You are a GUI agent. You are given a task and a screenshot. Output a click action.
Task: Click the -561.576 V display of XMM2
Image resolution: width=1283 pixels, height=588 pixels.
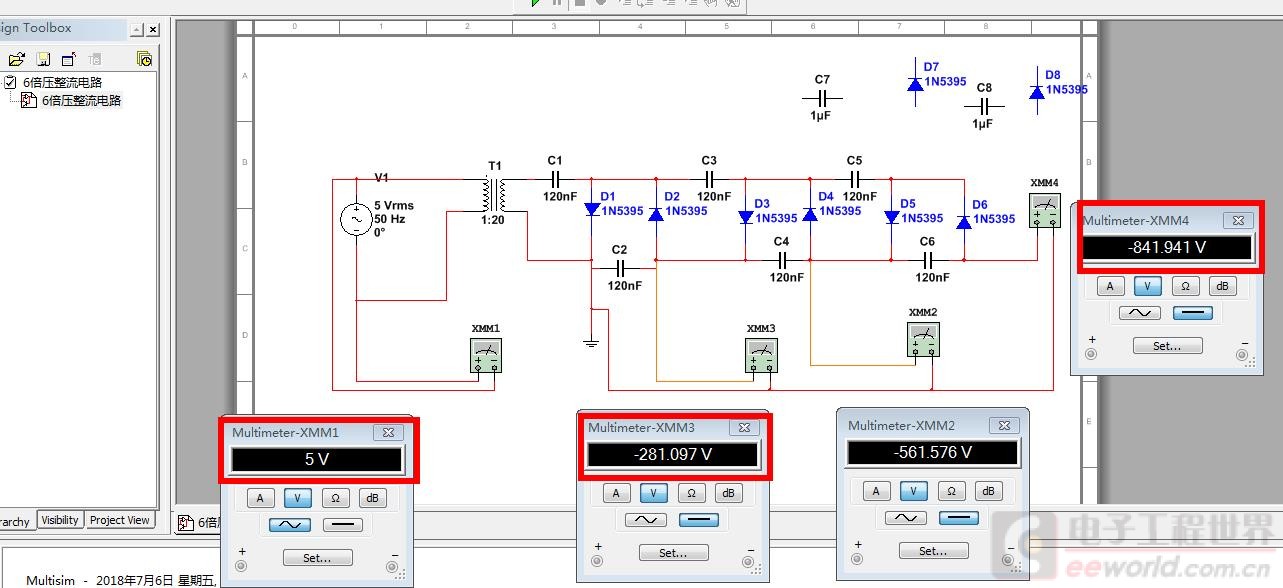(932, 452)
